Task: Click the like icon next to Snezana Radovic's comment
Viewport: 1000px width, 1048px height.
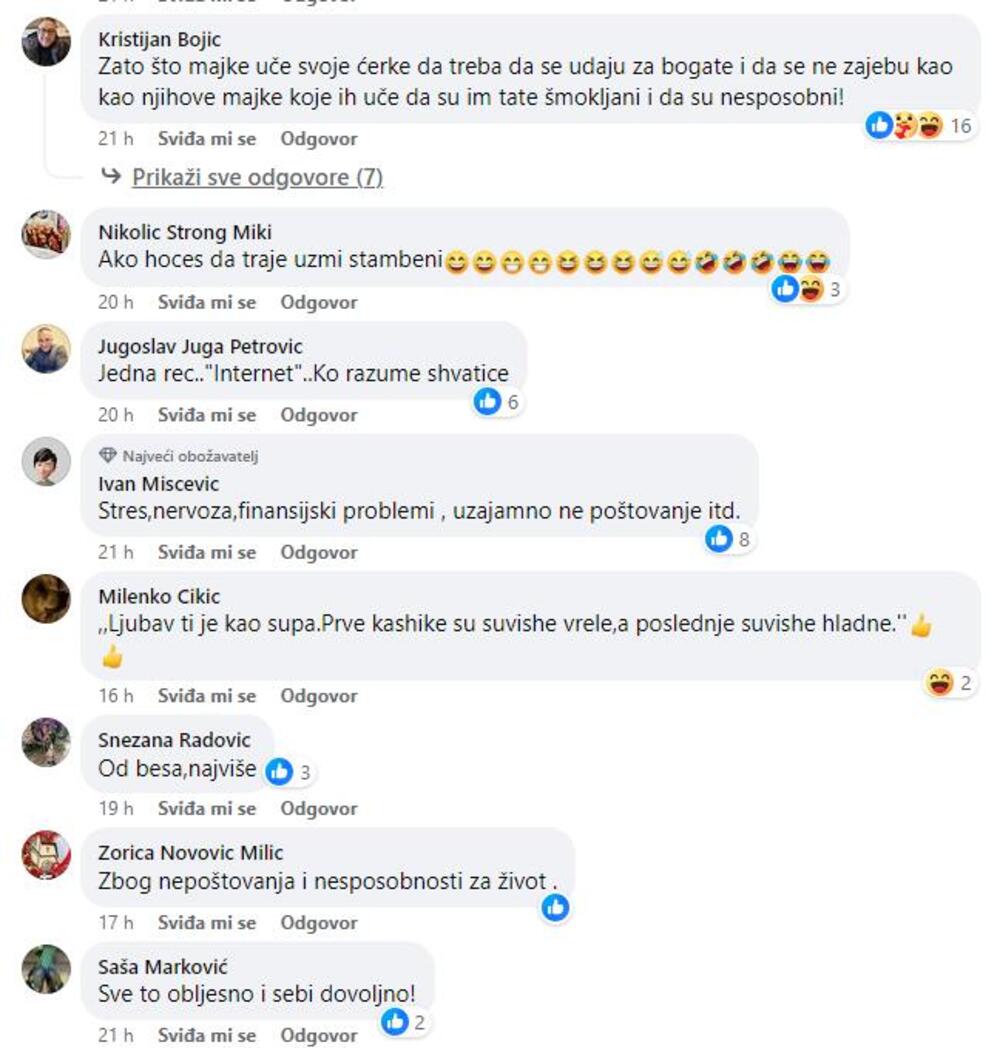Action: point(279,771)
